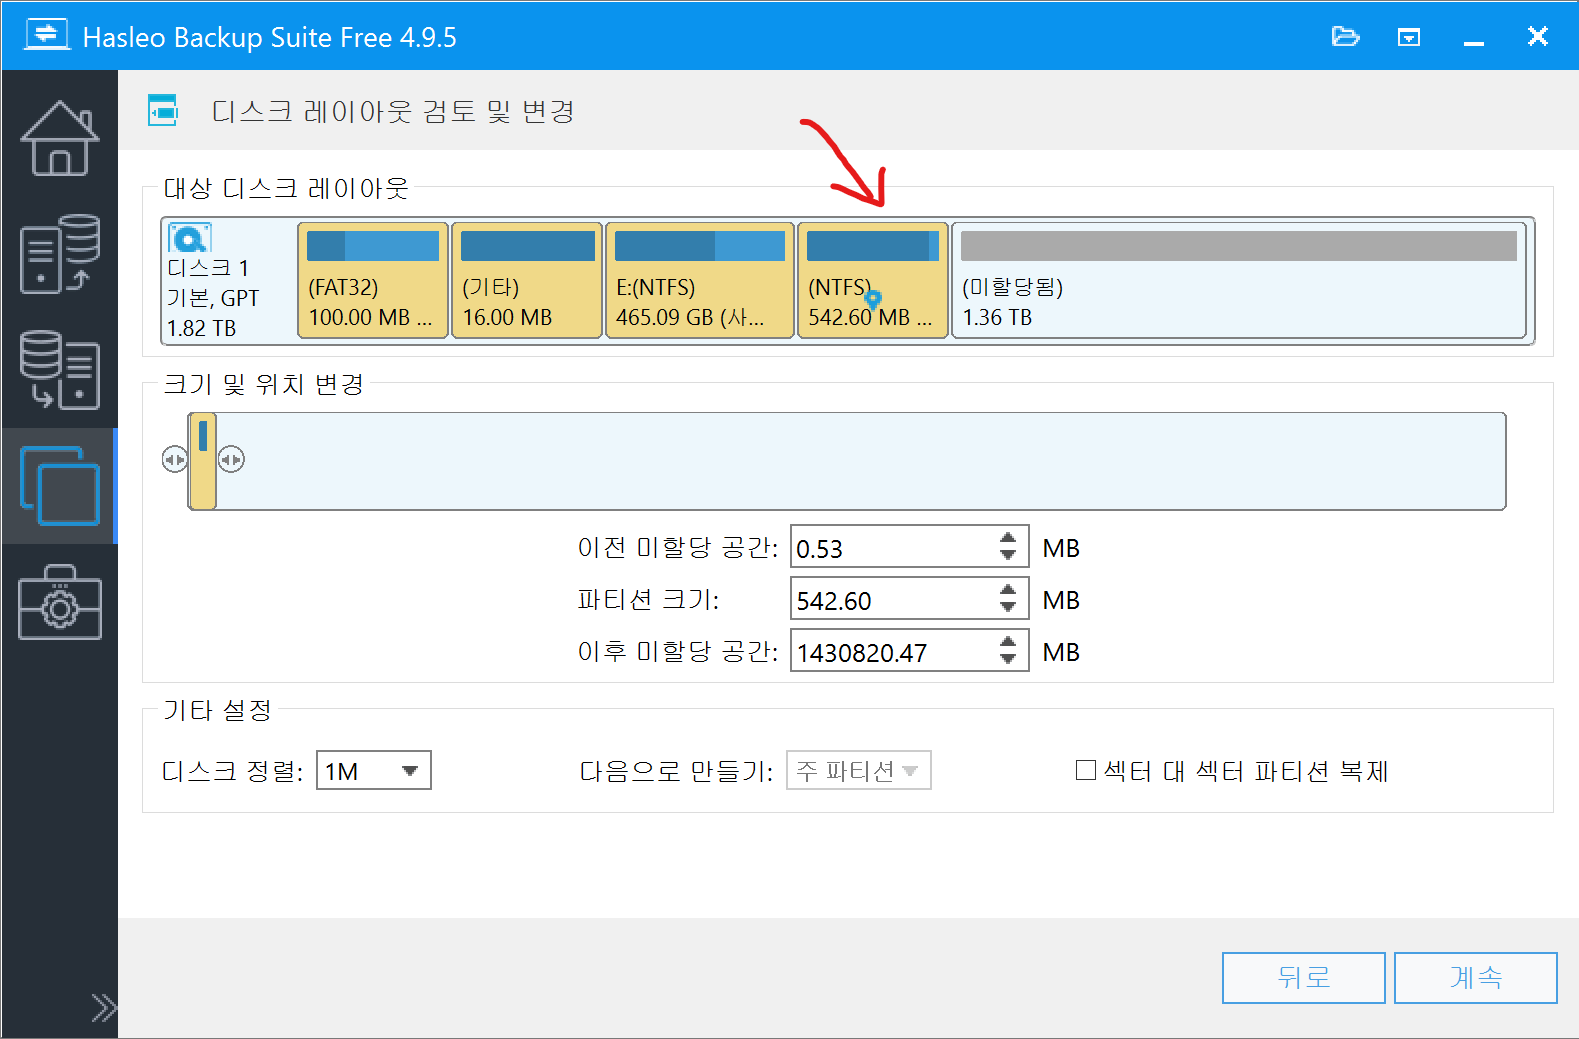Click the disk layout page header icon

163,110
